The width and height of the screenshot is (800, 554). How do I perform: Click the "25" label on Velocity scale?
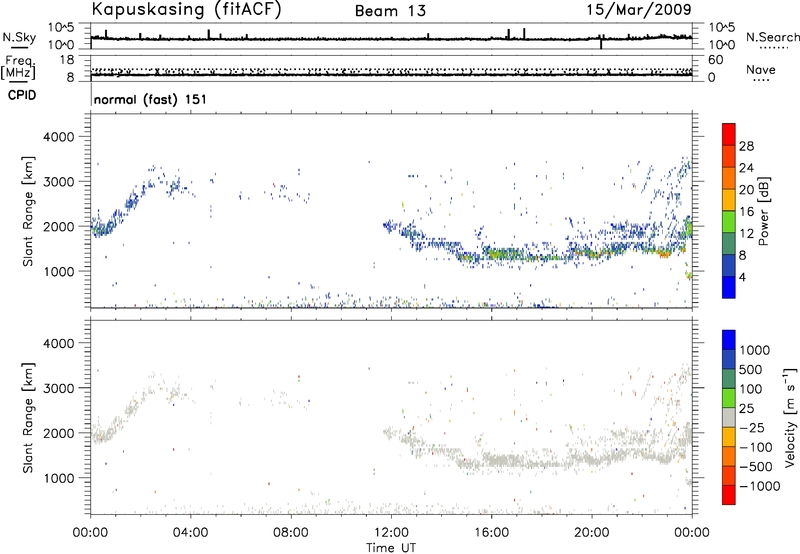(746, 409)
